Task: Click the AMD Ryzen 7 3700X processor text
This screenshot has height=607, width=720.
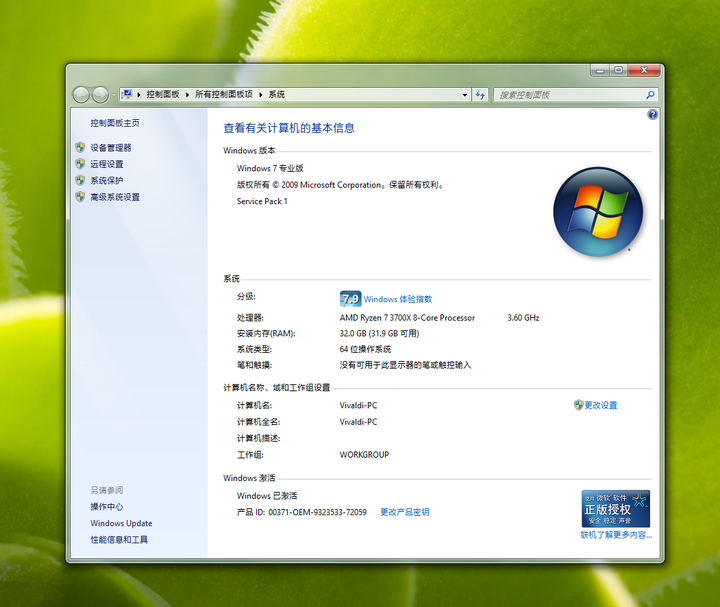Action: point(407,318)
